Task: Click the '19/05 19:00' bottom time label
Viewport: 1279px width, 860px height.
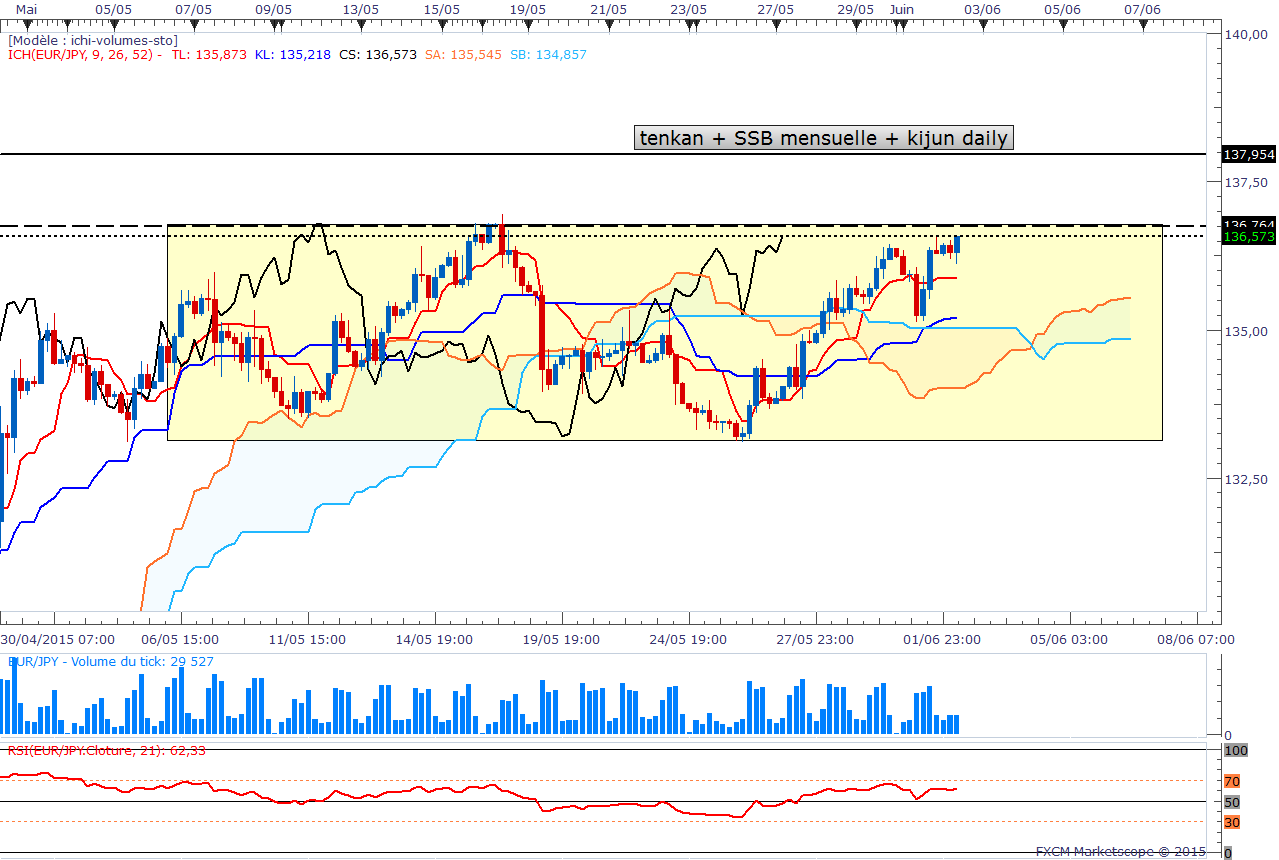Action: (560, 639)
